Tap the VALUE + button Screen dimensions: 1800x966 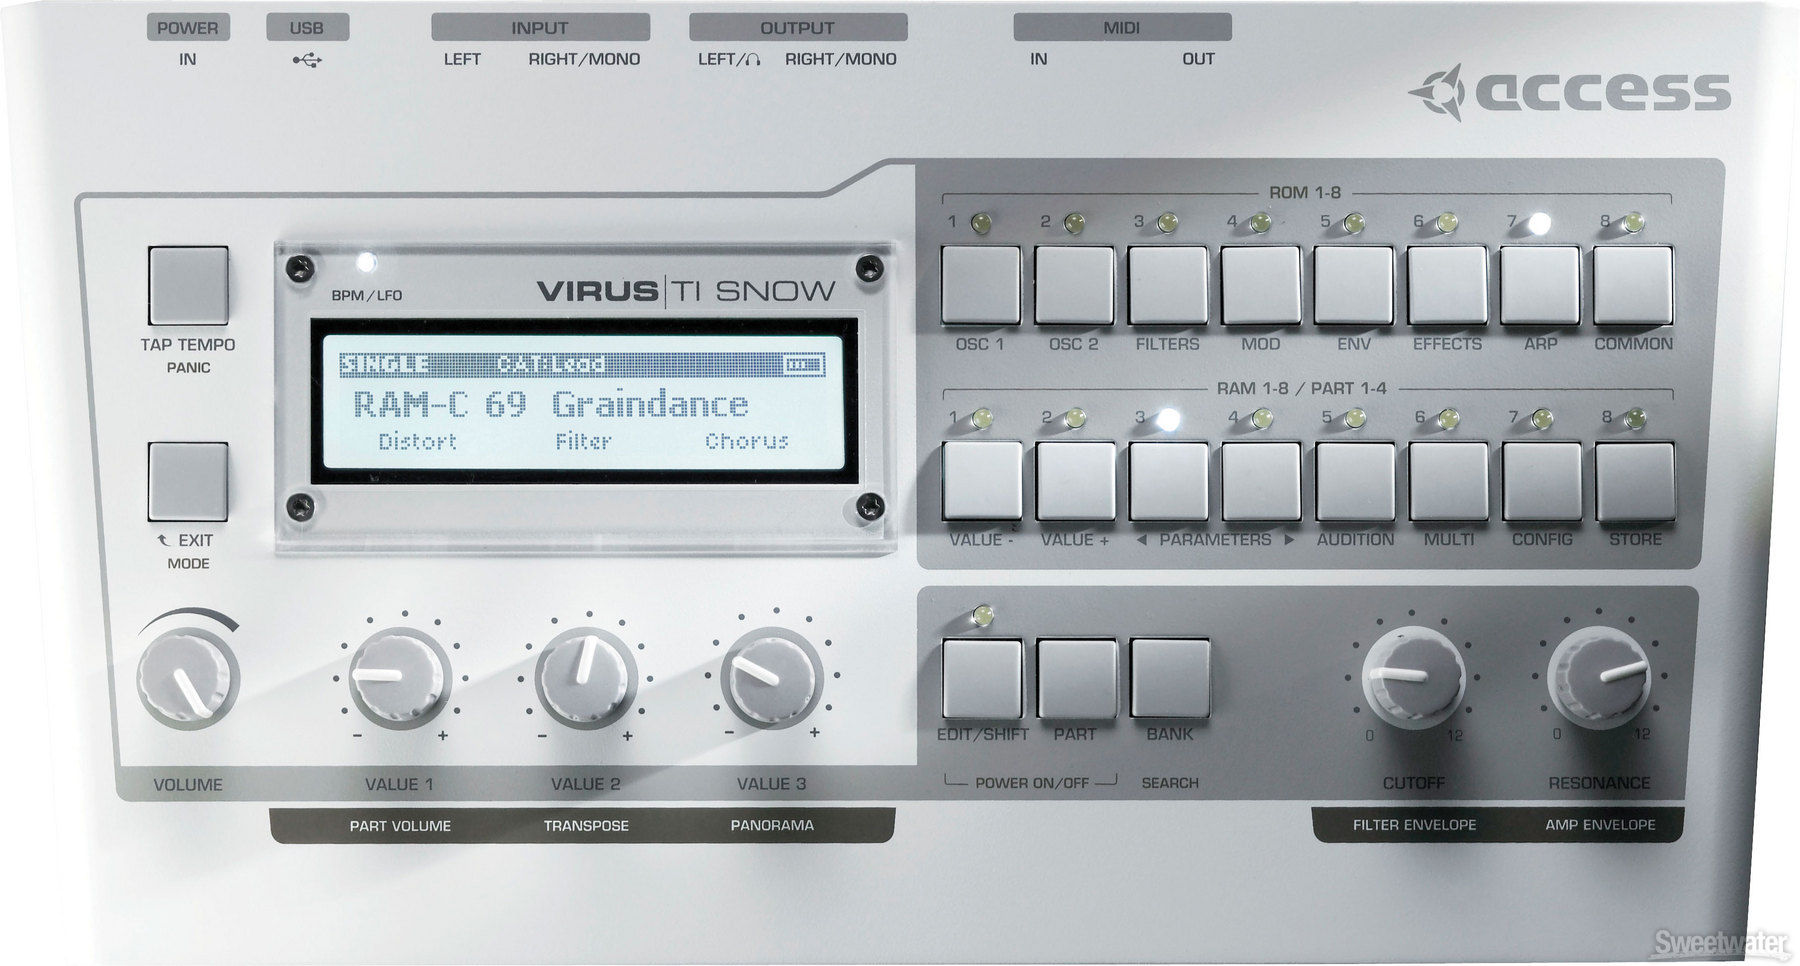(x=1076, y=481)
